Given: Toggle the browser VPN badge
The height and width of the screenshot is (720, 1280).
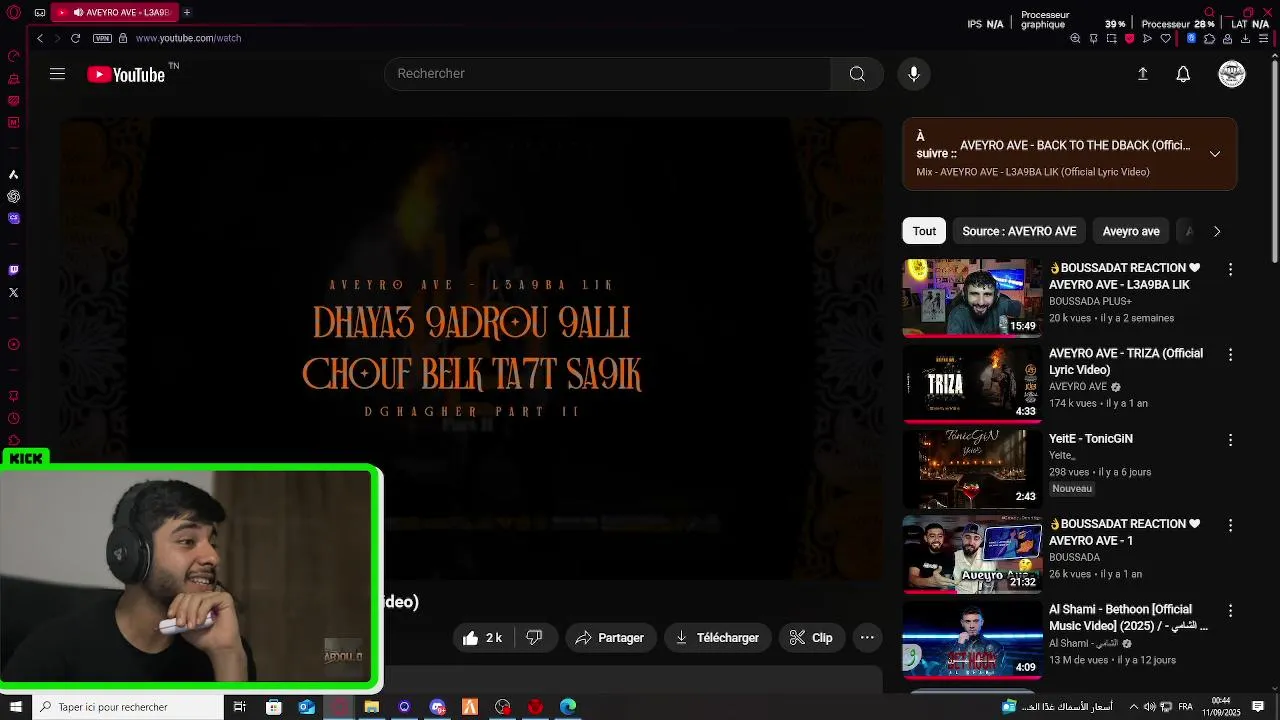Looking at the screenshot, I should coord(102,38).
